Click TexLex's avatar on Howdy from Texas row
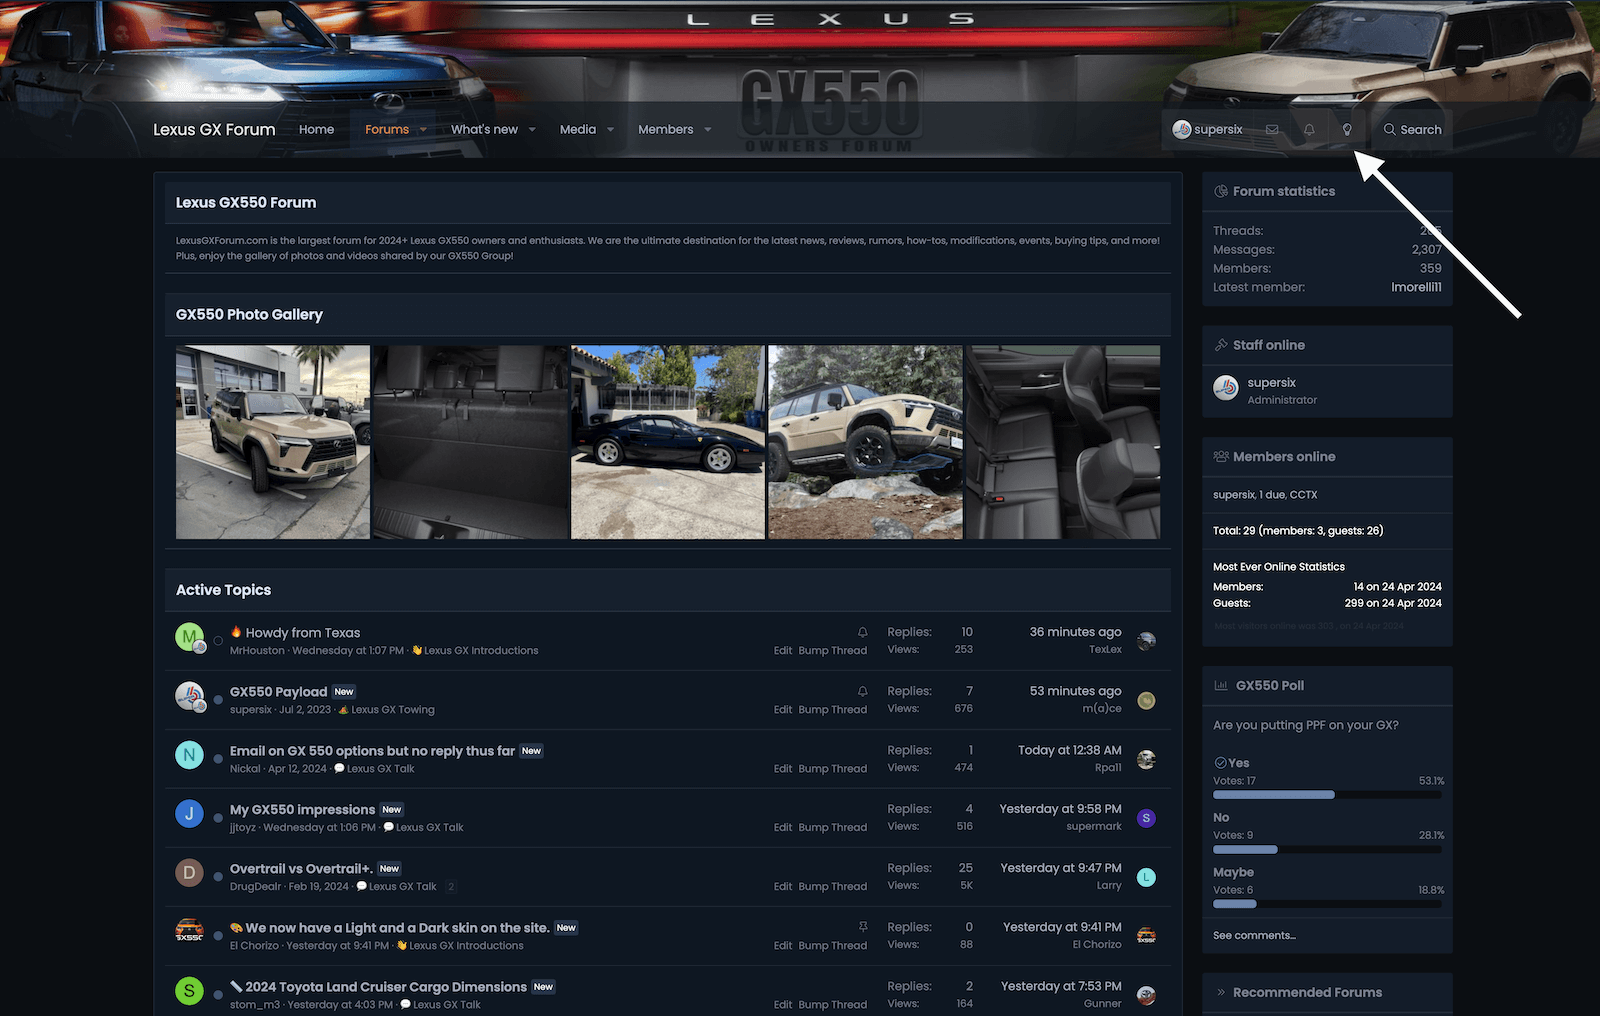 coord(1146,641)
